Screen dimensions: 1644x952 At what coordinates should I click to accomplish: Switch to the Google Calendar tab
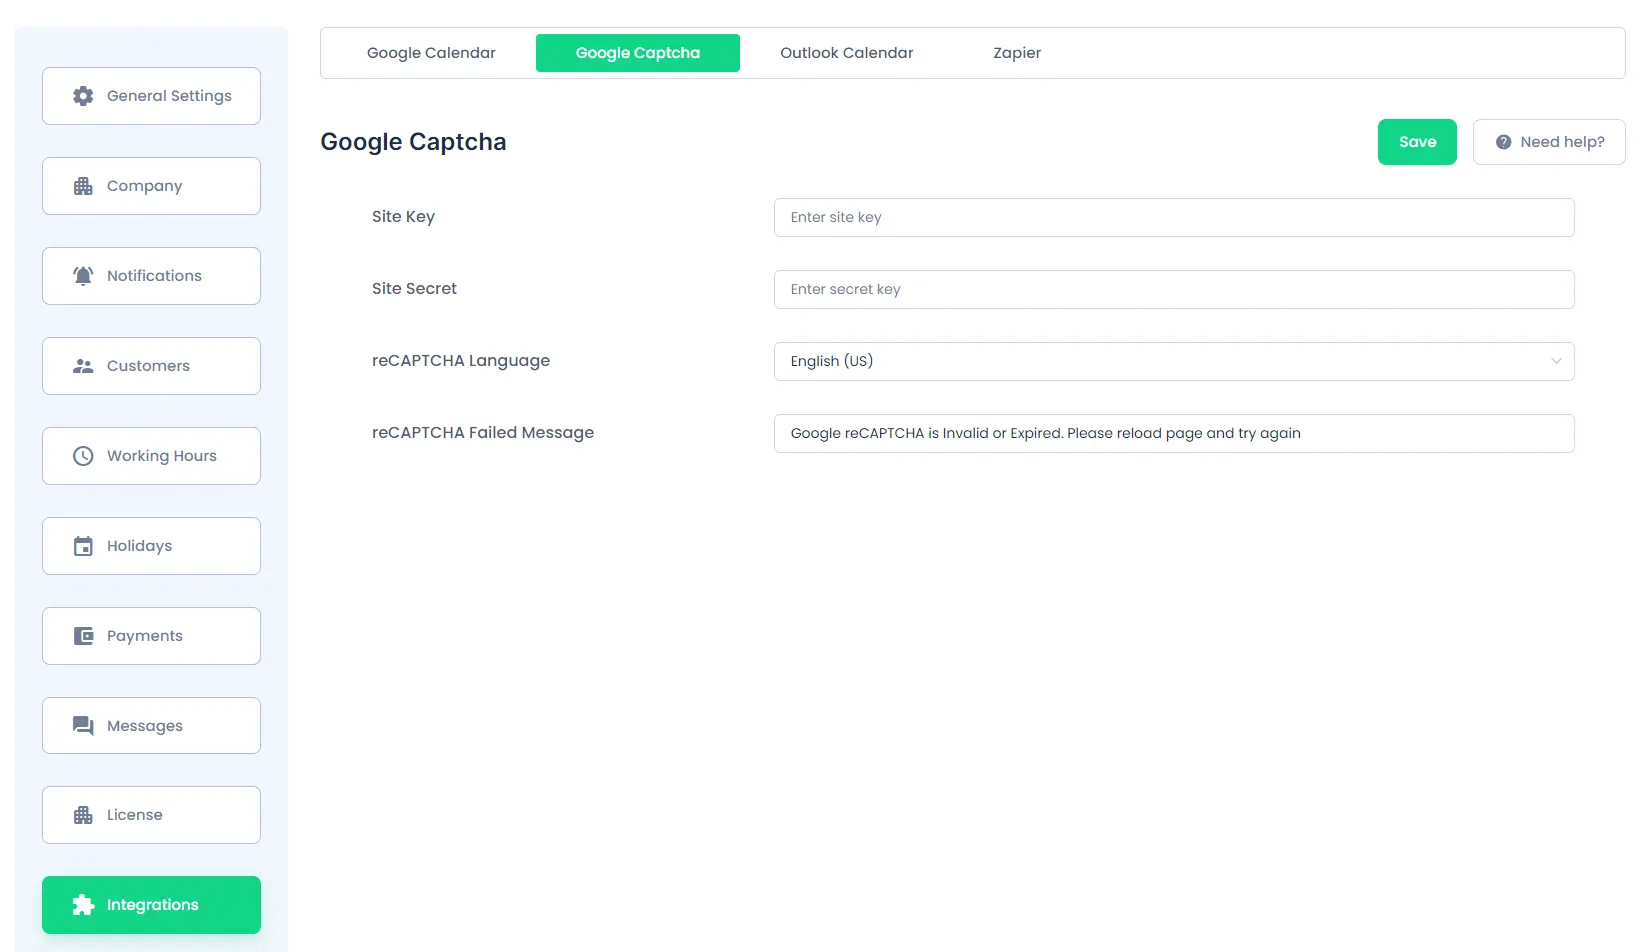click(x=431, y=53)
